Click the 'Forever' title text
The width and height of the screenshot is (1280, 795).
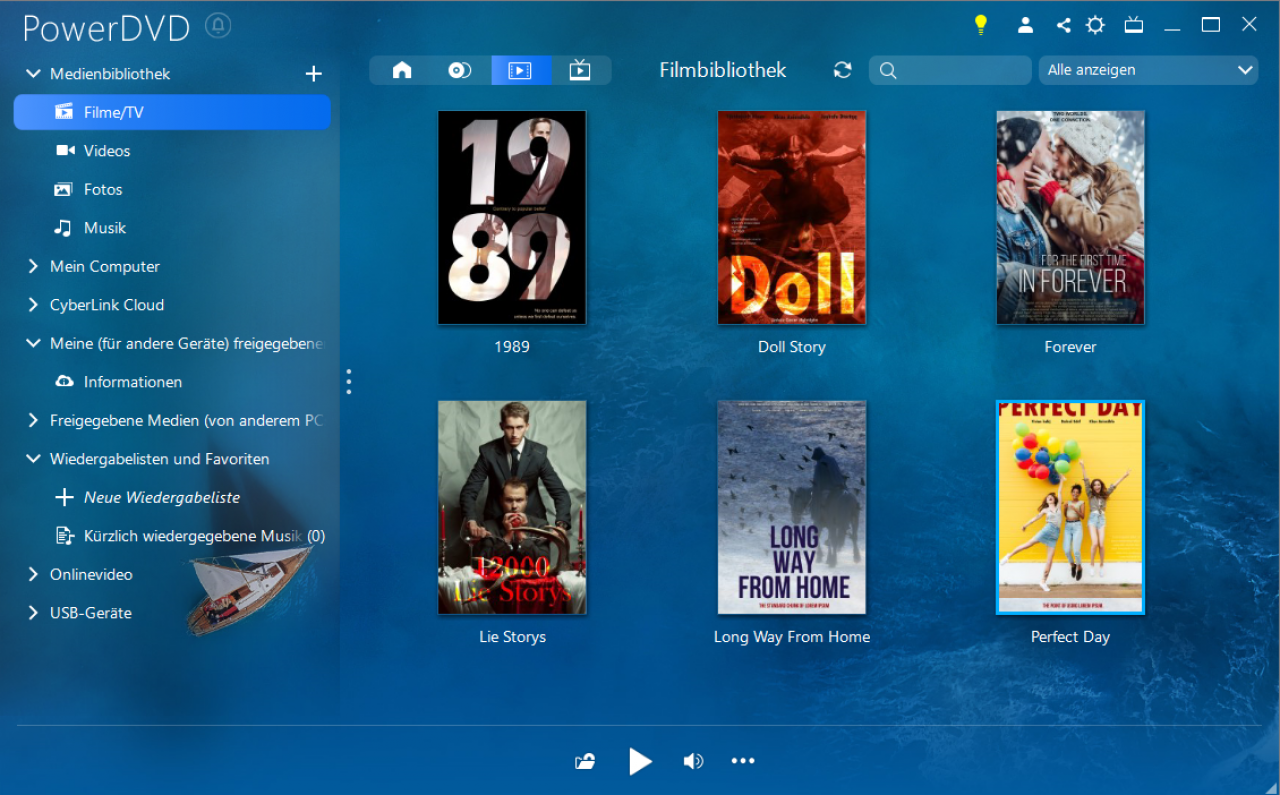point(1070,347)
